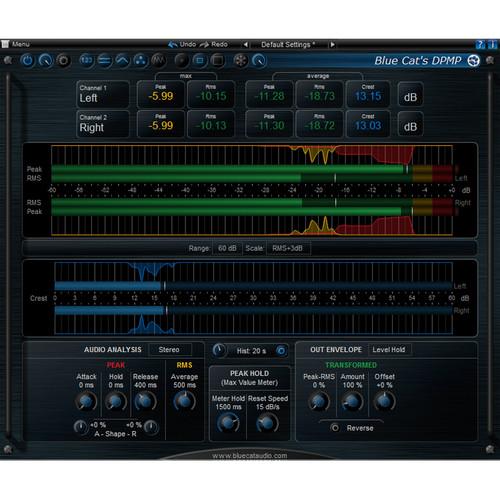Click the blue square toolbar button
The height and width of the screenshot is (500, 500).
(200, 61)
